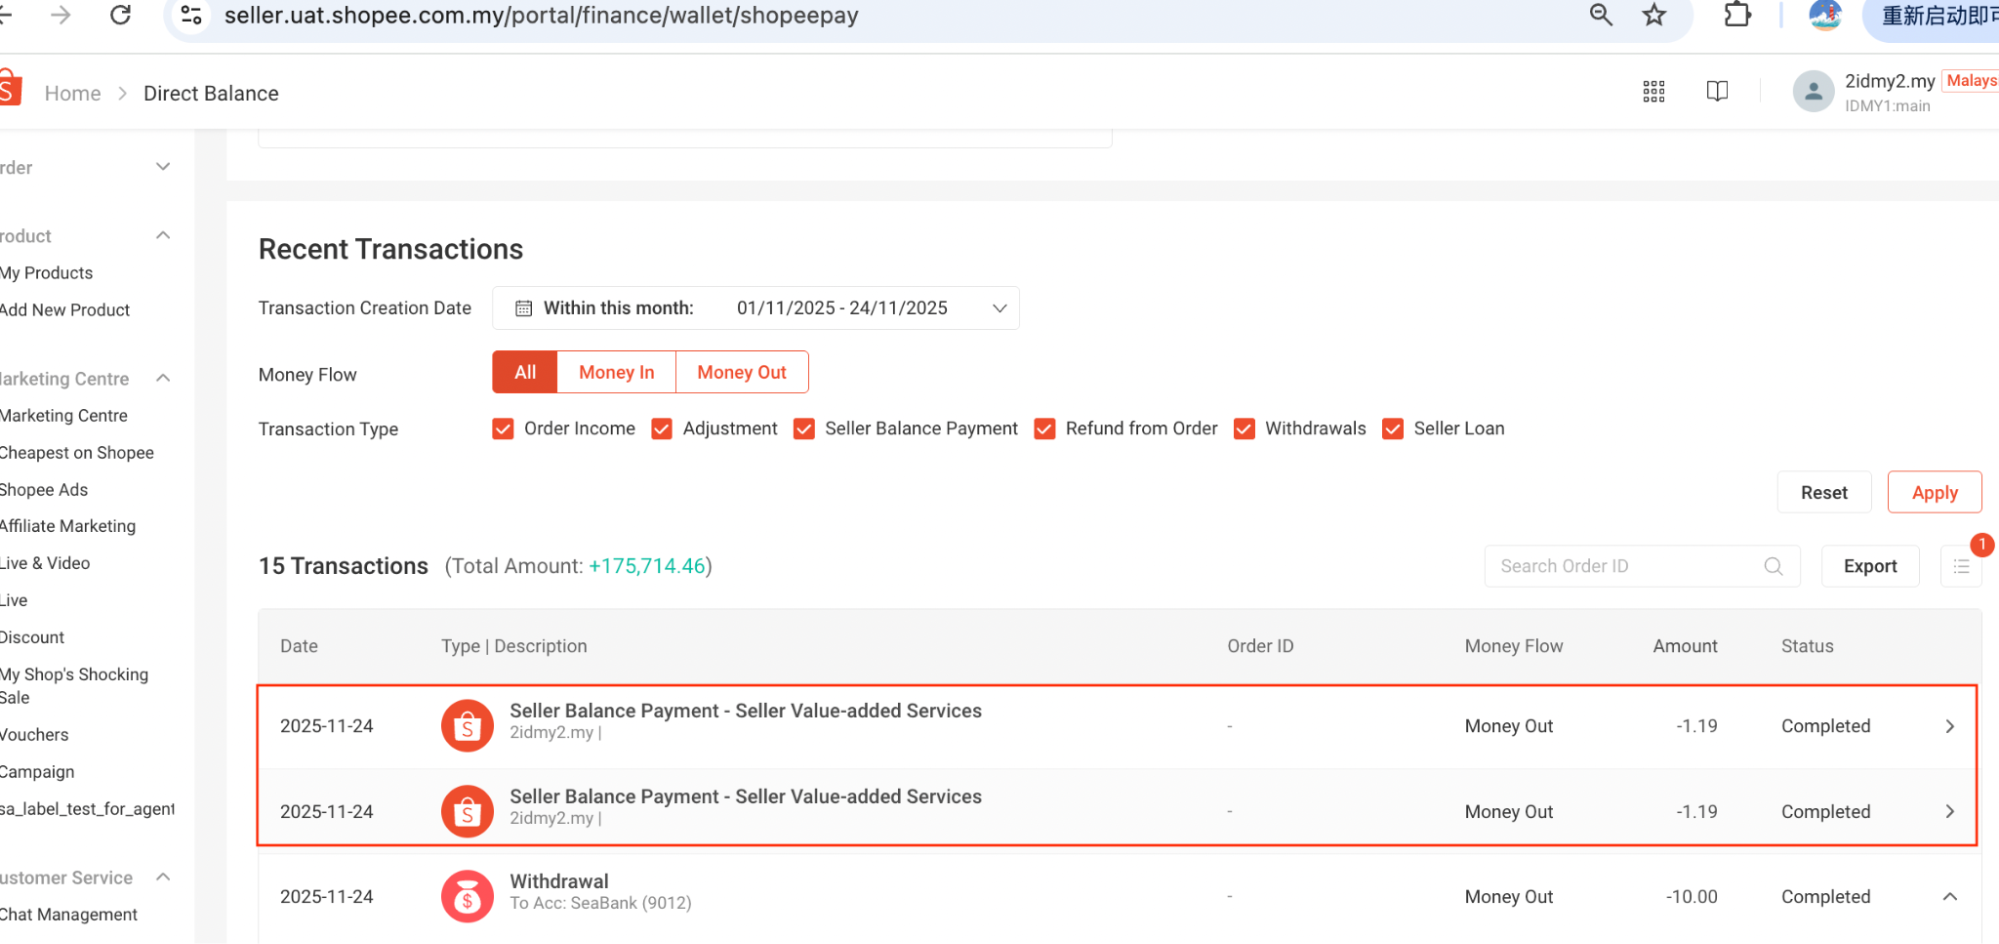Collapse the Withdrawal transaction row details

(x=1949, y=897)
